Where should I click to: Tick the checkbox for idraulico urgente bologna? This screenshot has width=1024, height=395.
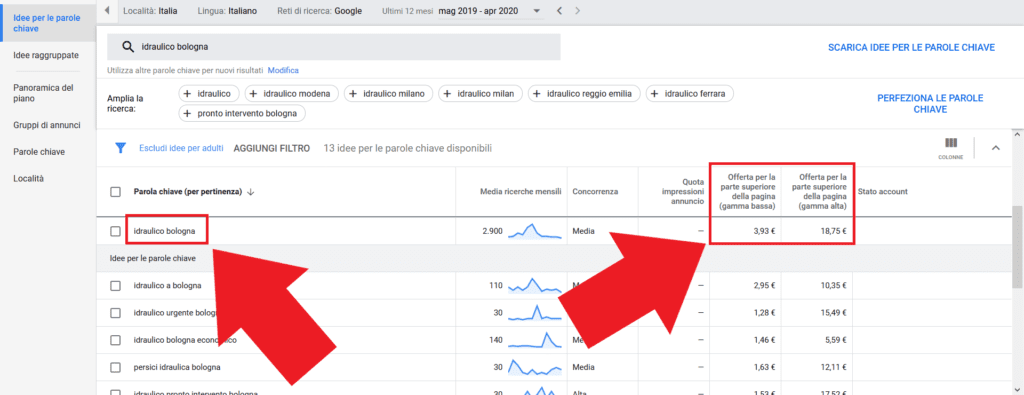(116, 313)
